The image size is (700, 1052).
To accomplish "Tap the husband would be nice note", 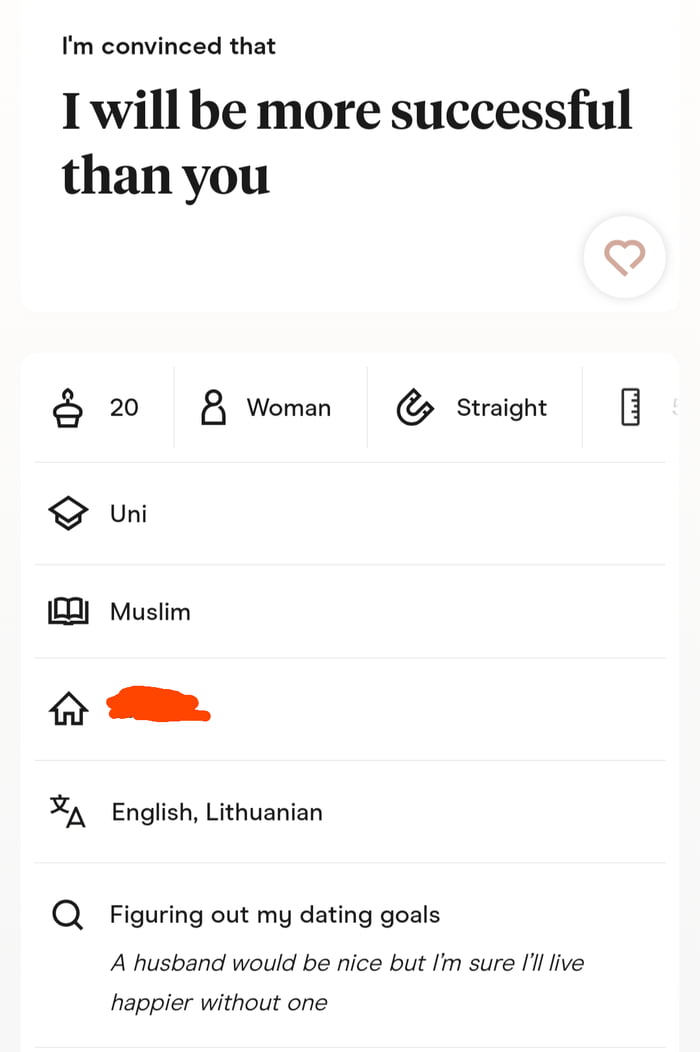I will tap(346, 982).
